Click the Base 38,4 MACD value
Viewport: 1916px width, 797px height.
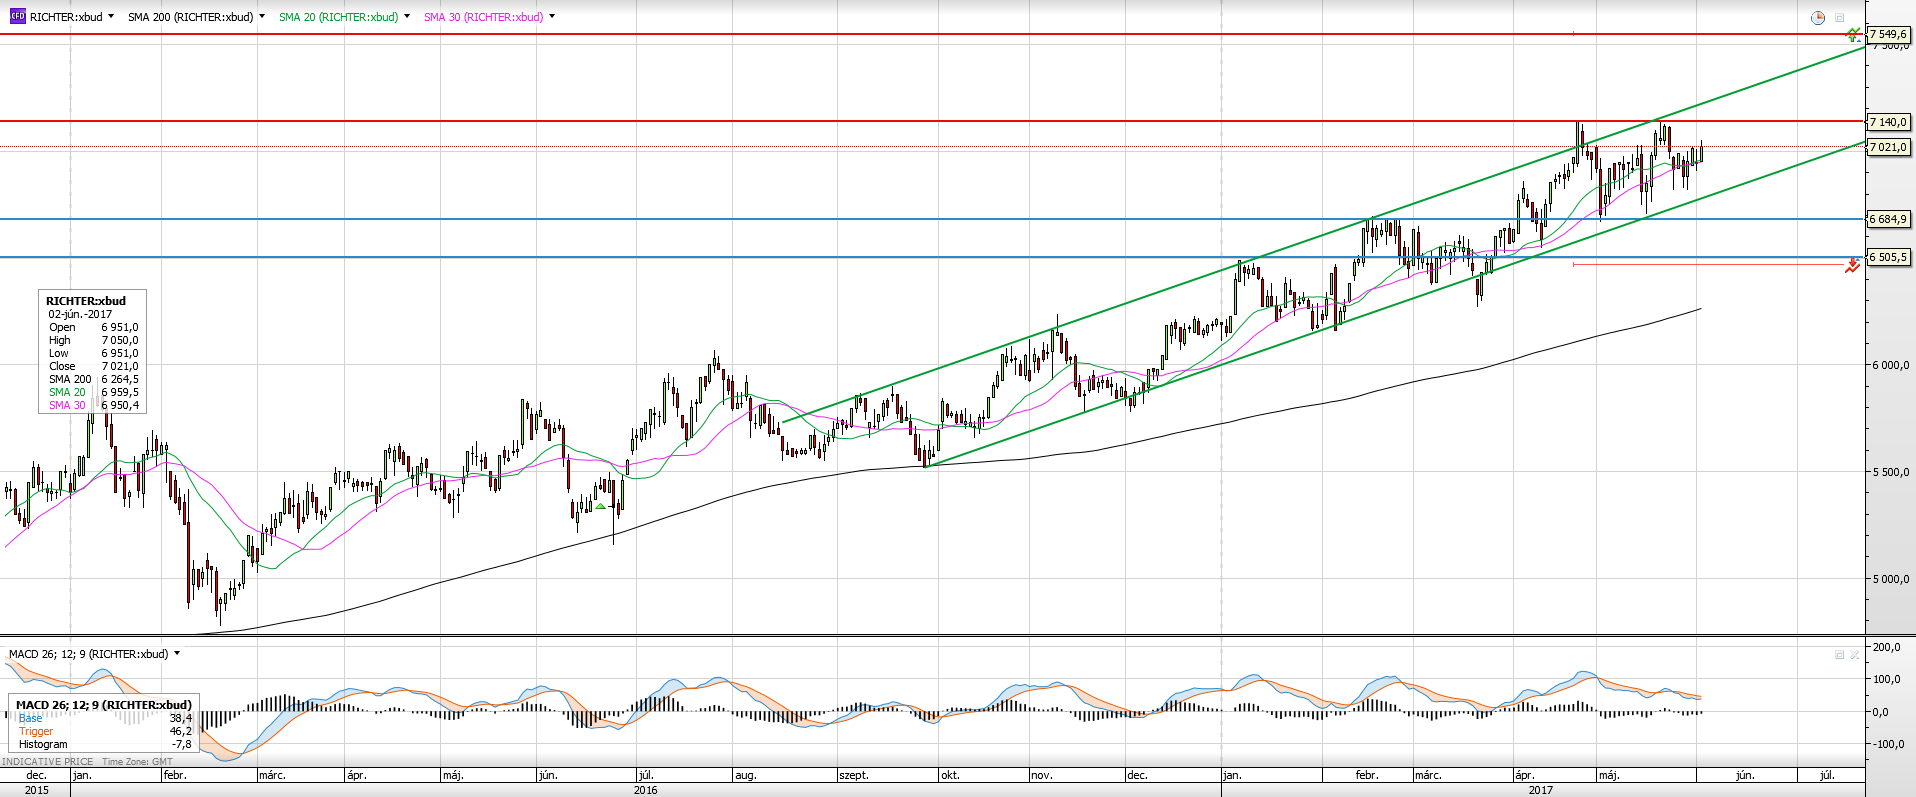pos(180,718)
